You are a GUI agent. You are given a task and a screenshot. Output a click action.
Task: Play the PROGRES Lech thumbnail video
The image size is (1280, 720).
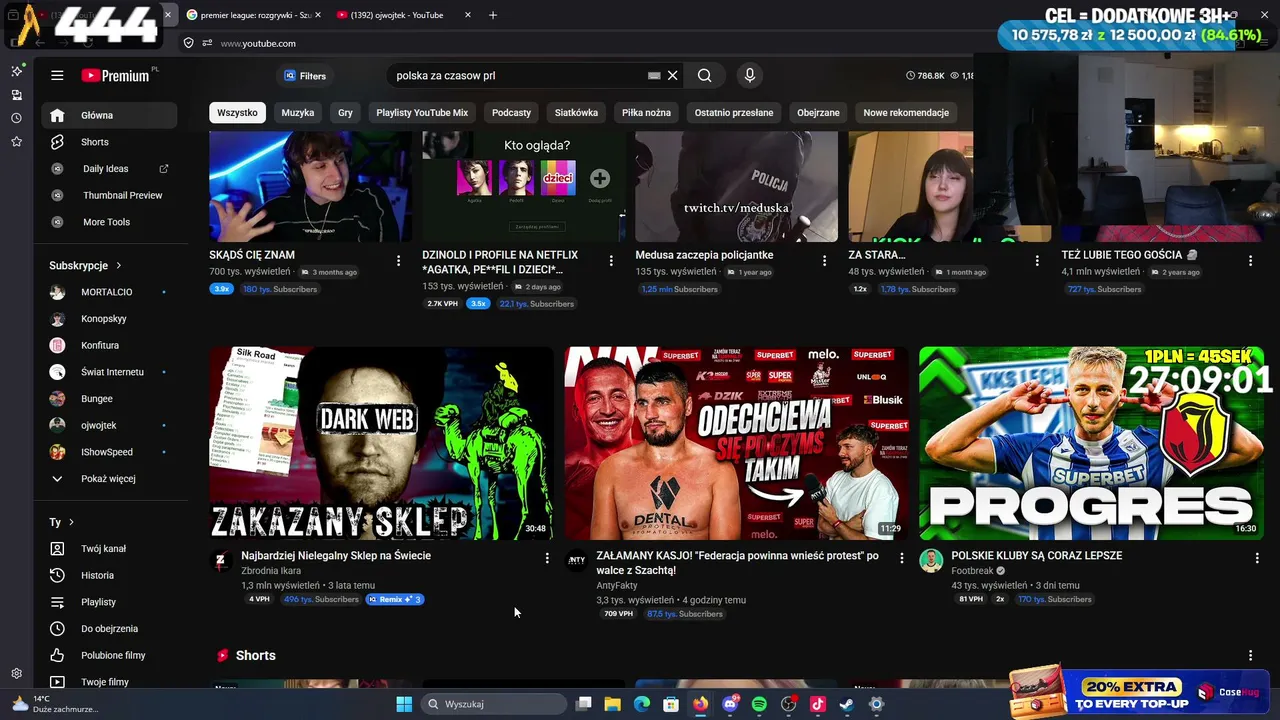click(1091, 443)
